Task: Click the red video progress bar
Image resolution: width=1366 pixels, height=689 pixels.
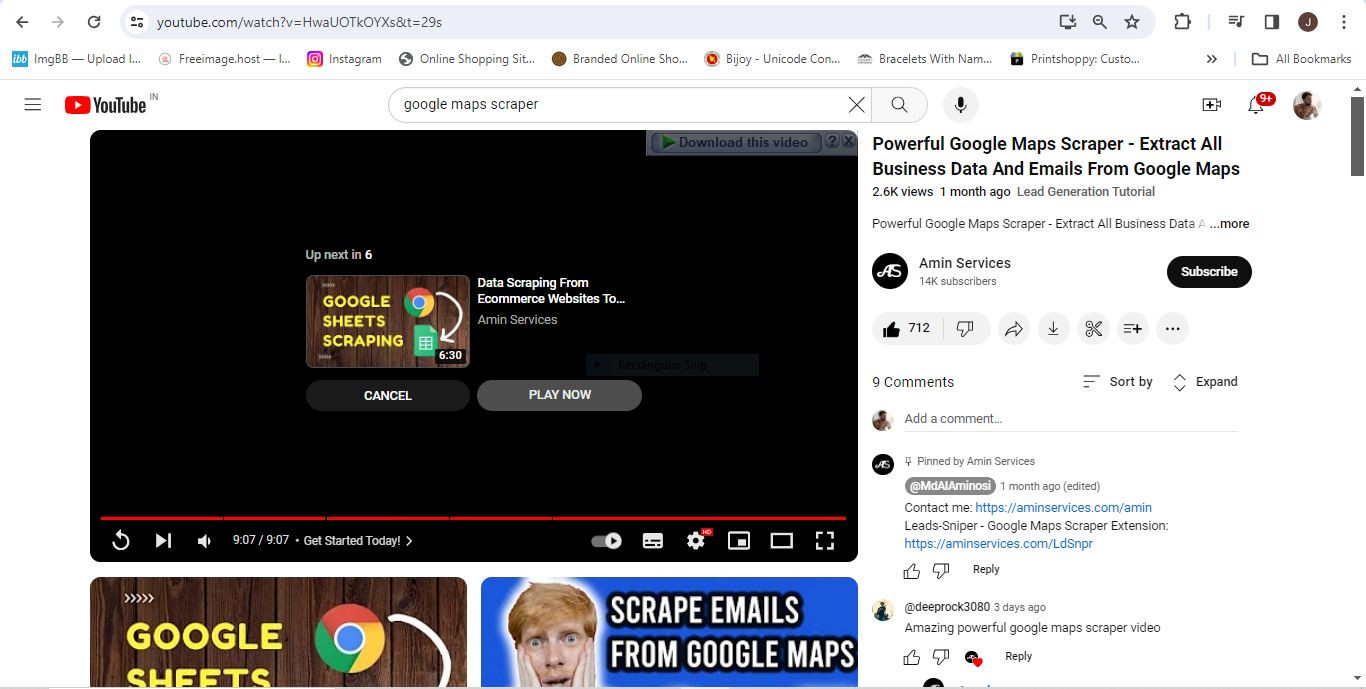Action: coord(473,518)
